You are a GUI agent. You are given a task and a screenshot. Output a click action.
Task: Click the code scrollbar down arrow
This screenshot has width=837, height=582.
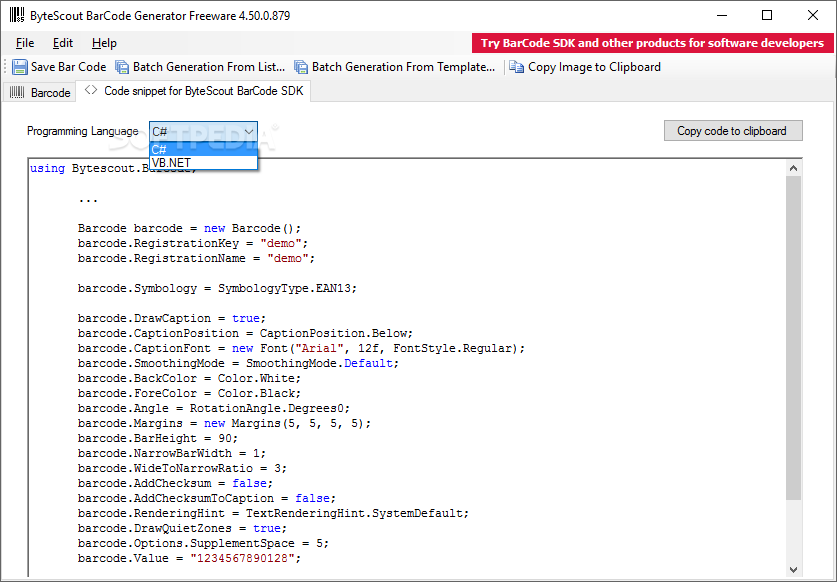coord(793,570)
